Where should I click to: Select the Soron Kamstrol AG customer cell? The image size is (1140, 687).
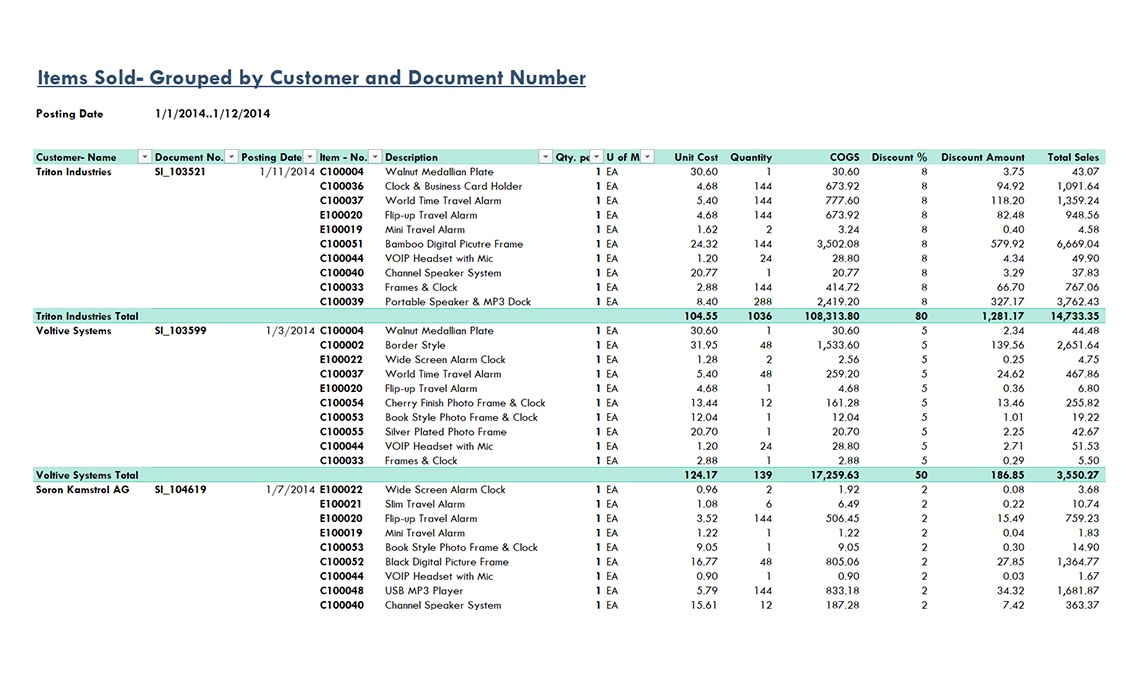click(82, 489)
